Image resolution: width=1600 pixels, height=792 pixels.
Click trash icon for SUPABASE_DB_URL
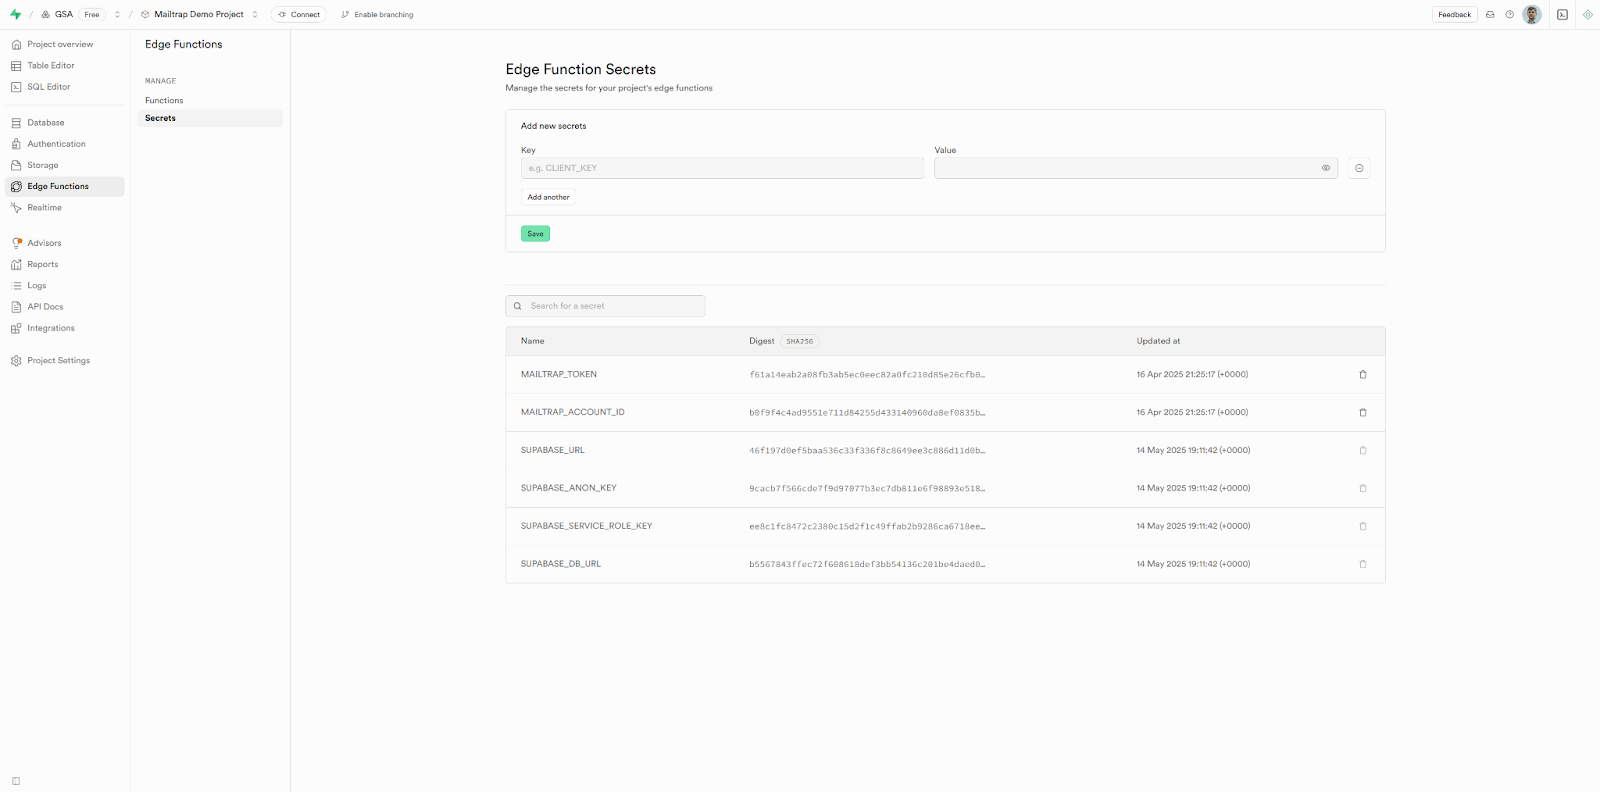pos(1363,564)
